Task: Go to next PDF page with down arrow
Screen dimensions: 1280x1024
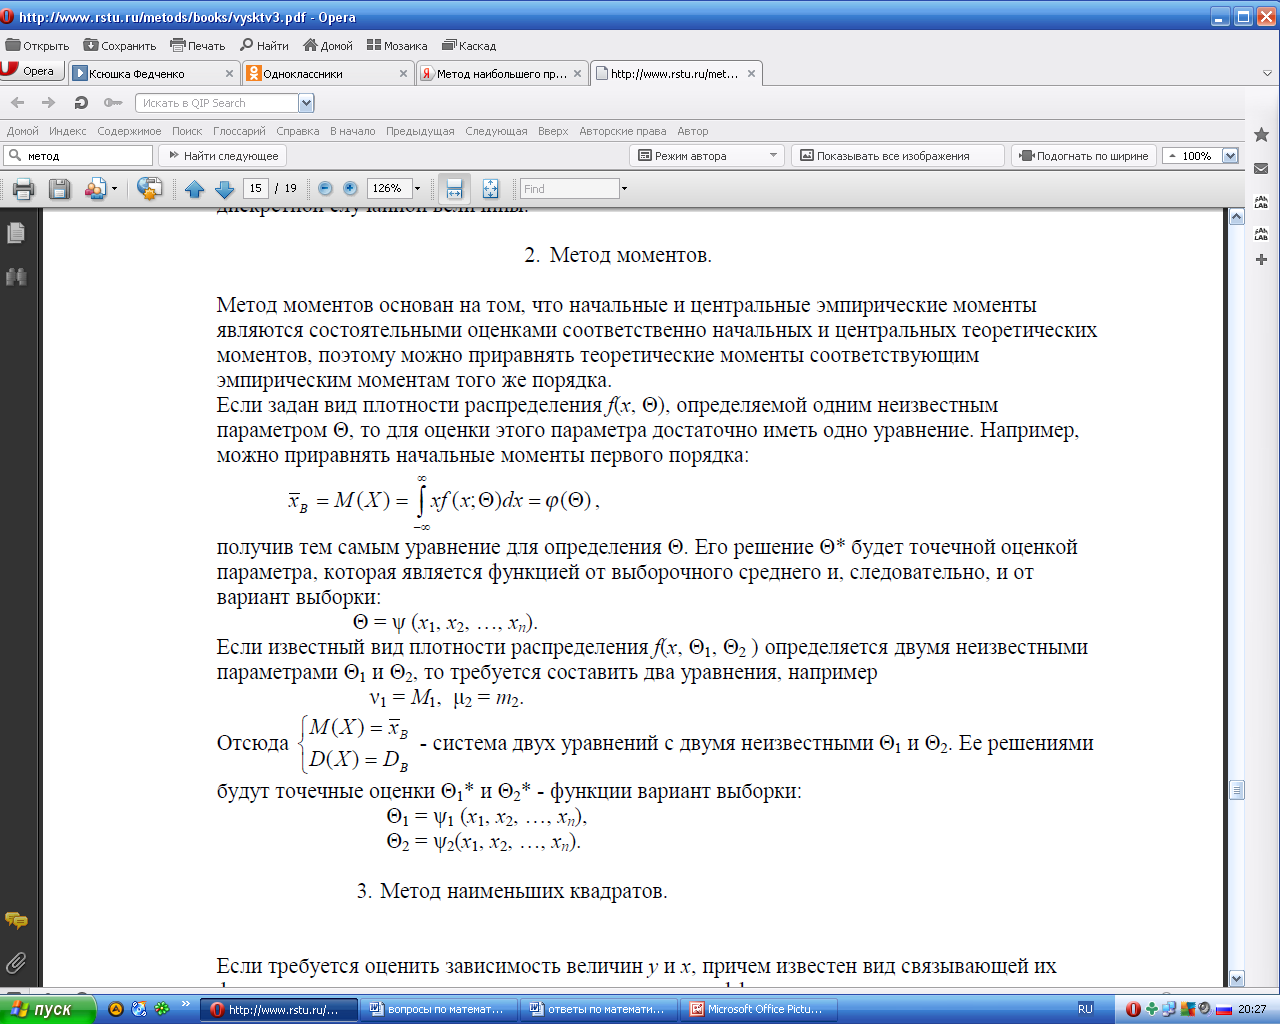Action: [x=224, y=189]
